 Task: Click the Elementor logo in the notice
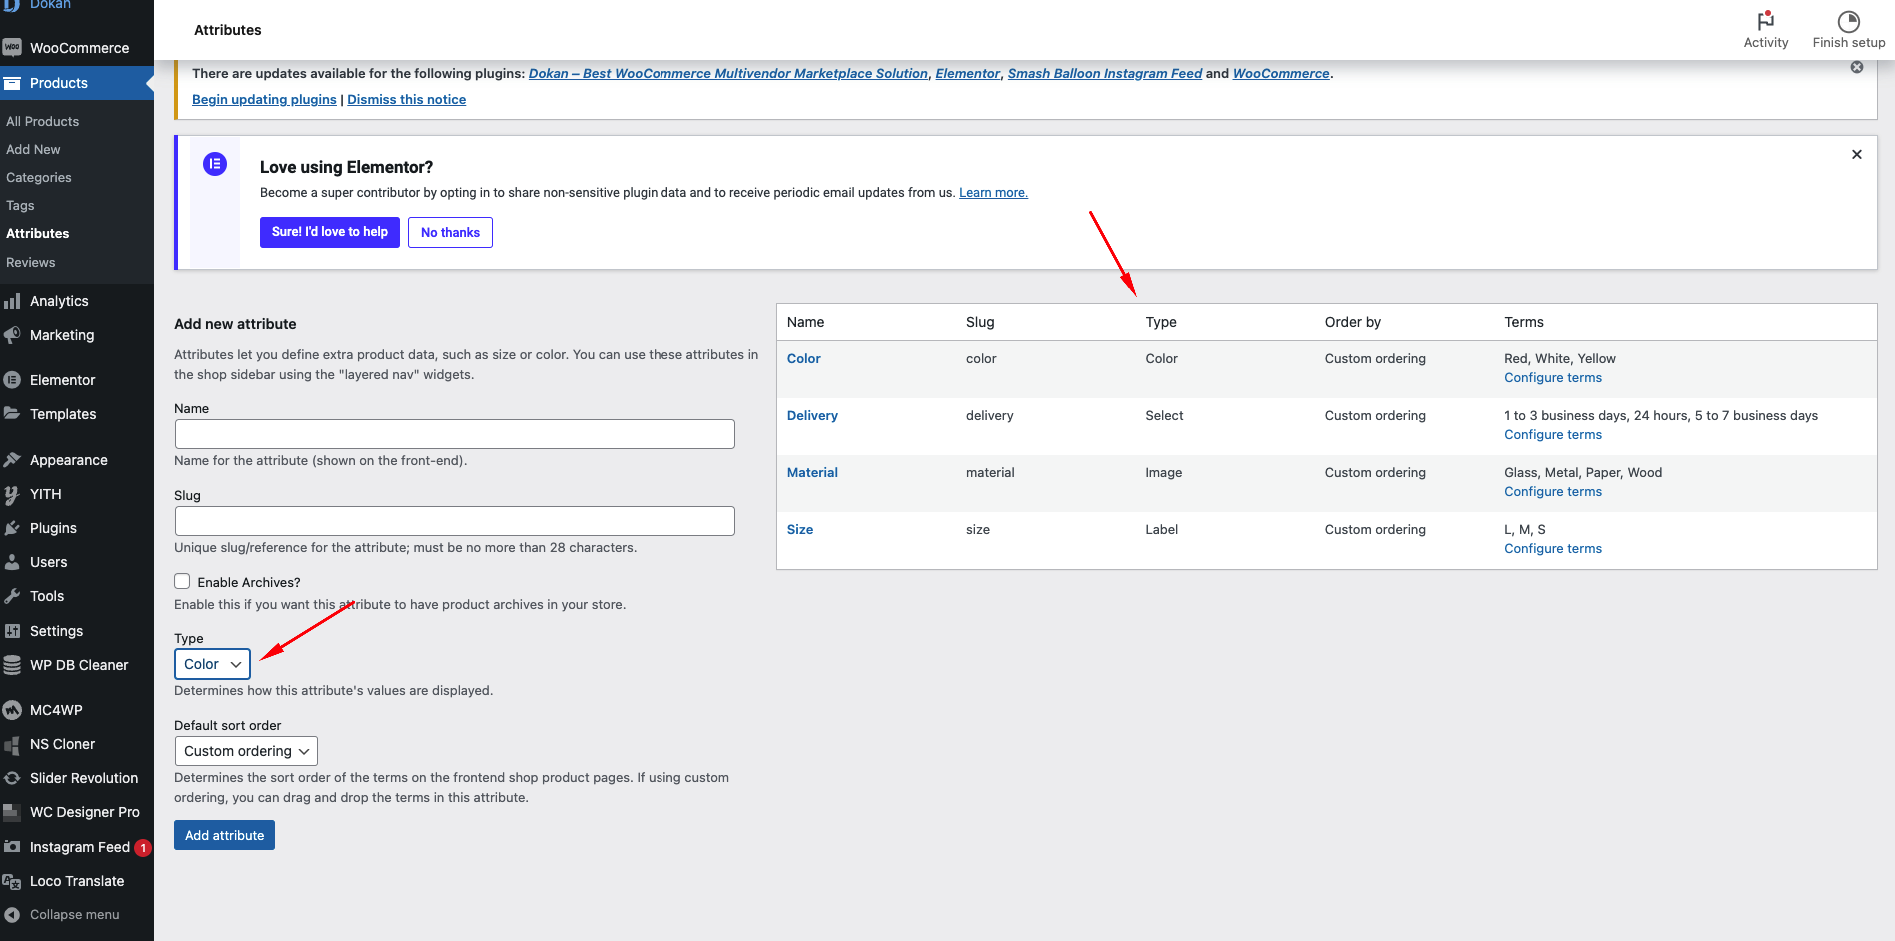(x=215, y=164)
